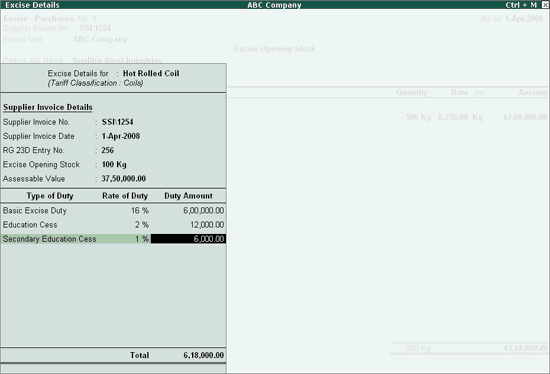Select the Assessable Value amount 37,50,000.00
Image resolution: width=550 pixels, height=374 pixels.
point(123,179)
